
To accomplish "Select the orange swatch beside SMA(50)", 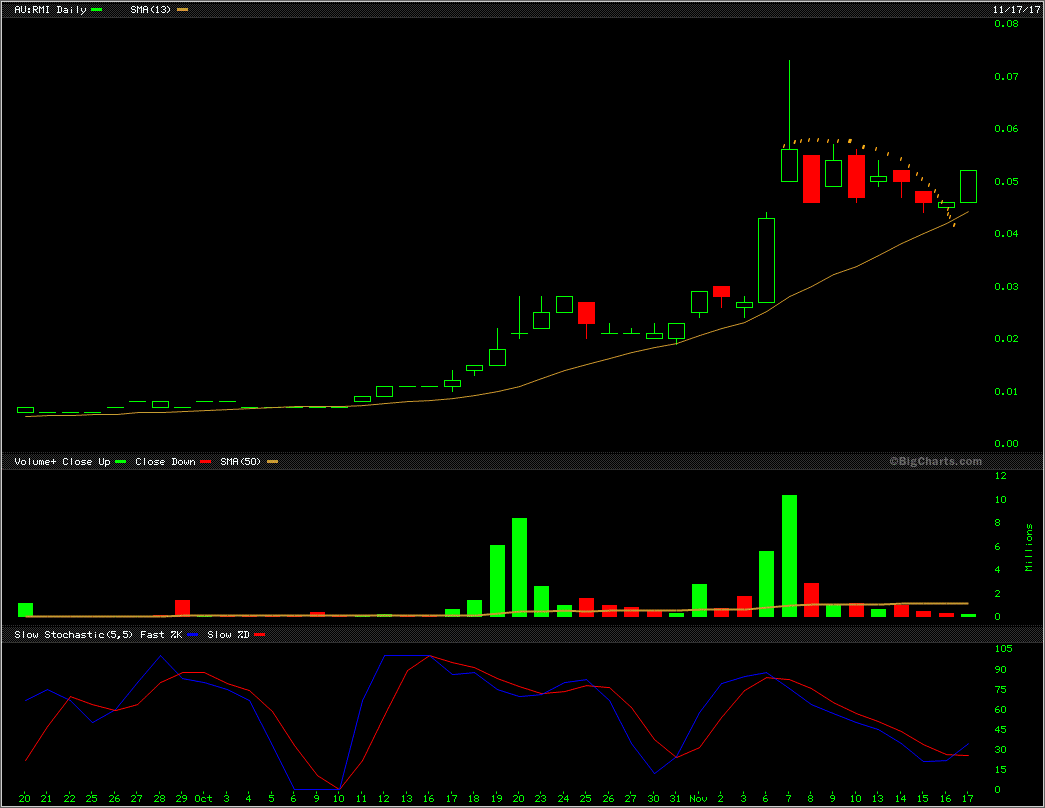I will (x=273, y=461).
